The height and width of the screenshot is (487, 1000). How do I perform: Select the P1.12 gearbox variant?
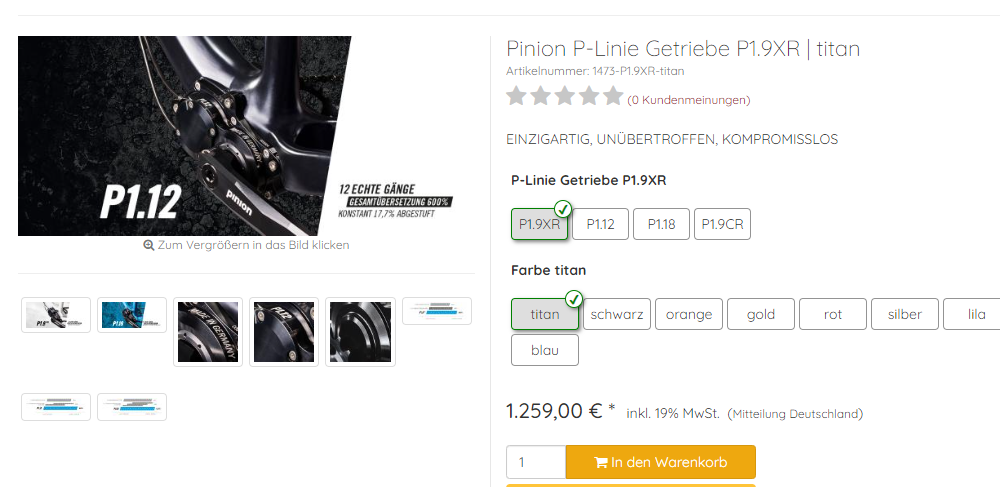600,224
